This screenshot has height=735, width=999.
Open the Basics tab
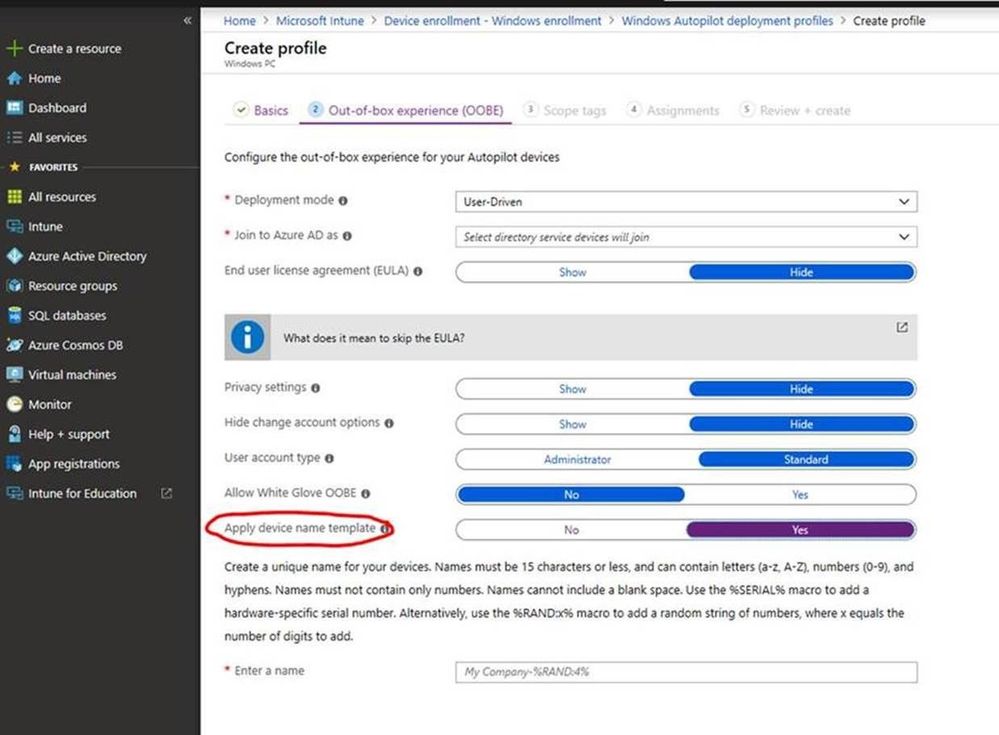(261, 110)
